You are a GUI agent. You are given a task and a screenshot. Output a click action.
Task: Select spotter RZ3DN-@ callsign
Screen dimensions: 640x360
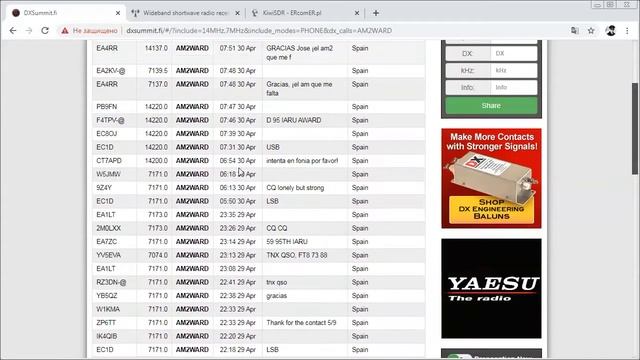coord(111,282)
